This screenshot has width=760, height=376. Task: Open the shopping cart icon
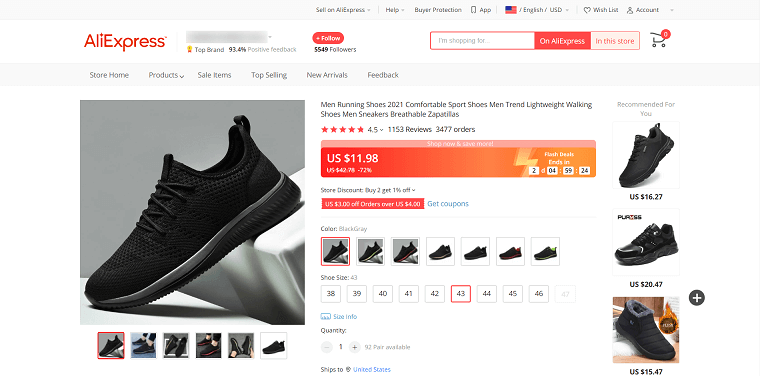[659, 39]
